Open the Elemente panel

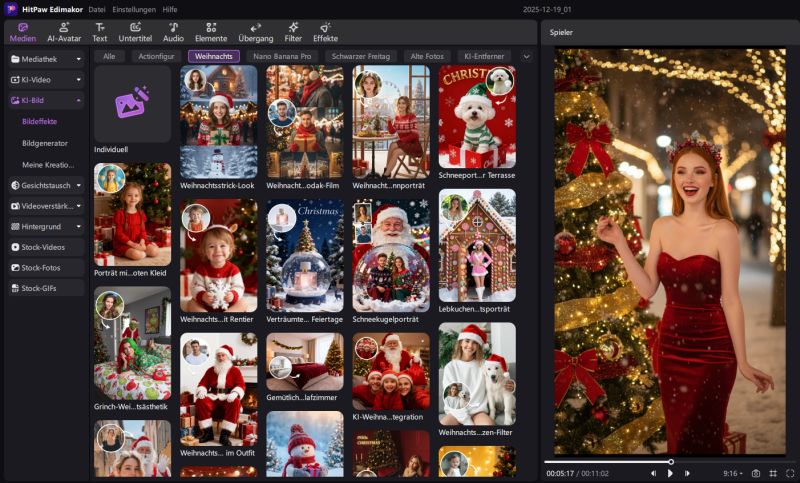pyautogui.click(x=211, y=32)
